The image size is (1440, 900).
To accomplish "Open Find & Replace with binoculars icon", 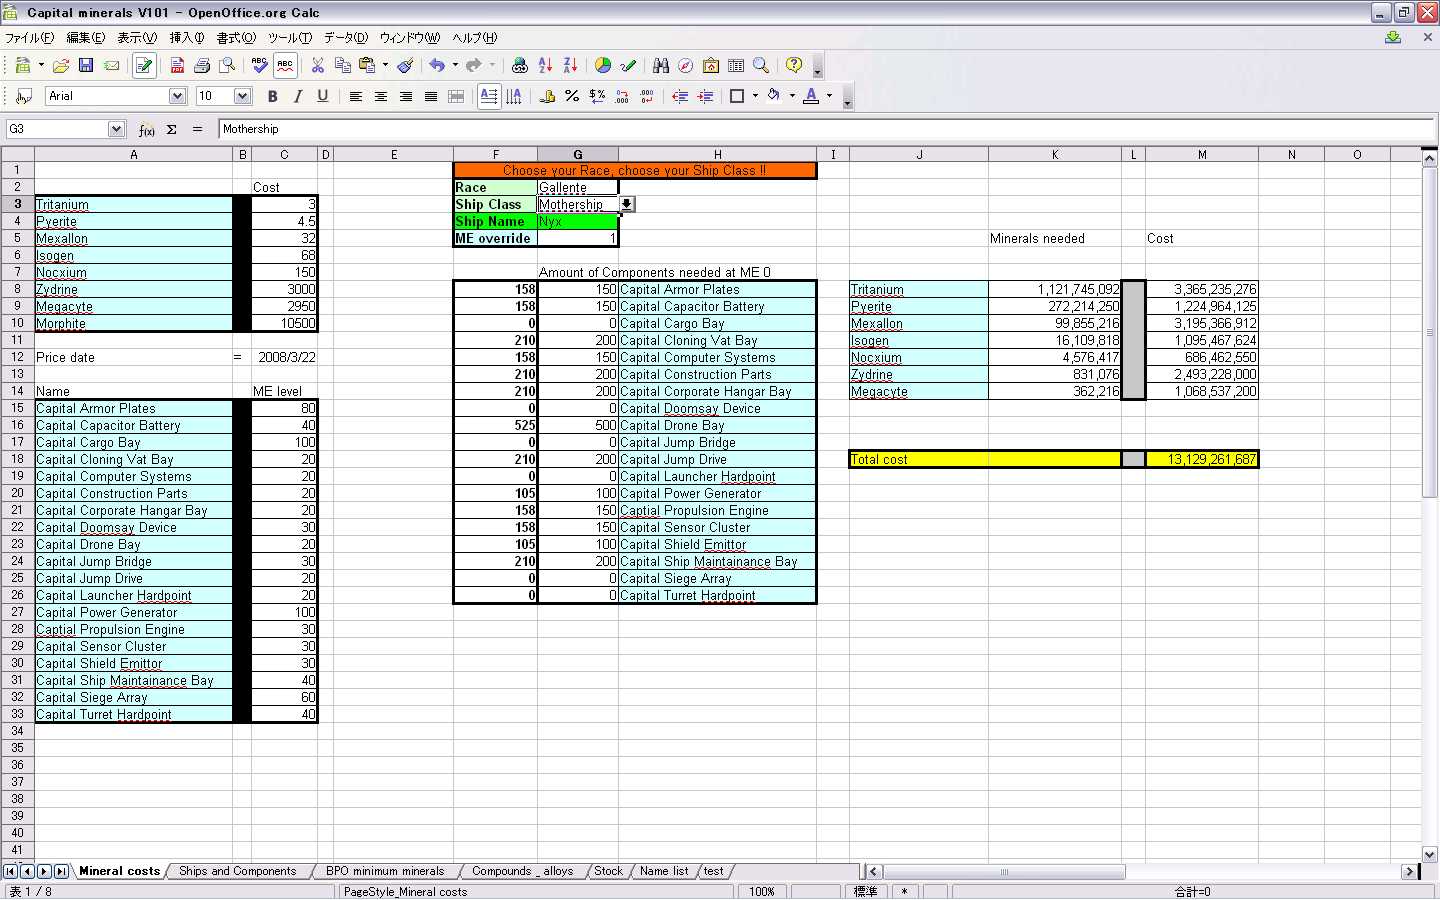I will tap(660, 65).
